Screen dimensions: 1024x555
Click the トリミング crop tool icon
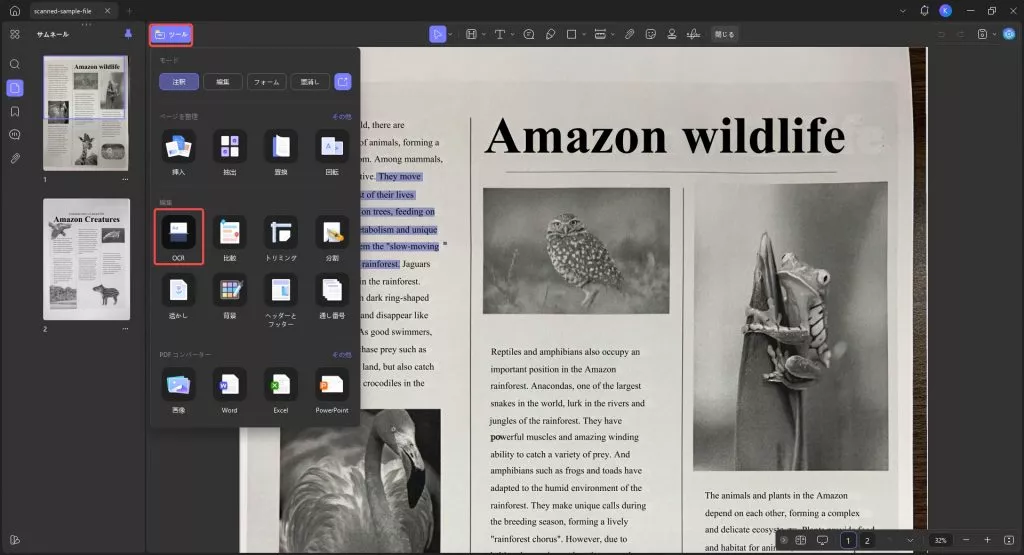[x=281, y=232]
